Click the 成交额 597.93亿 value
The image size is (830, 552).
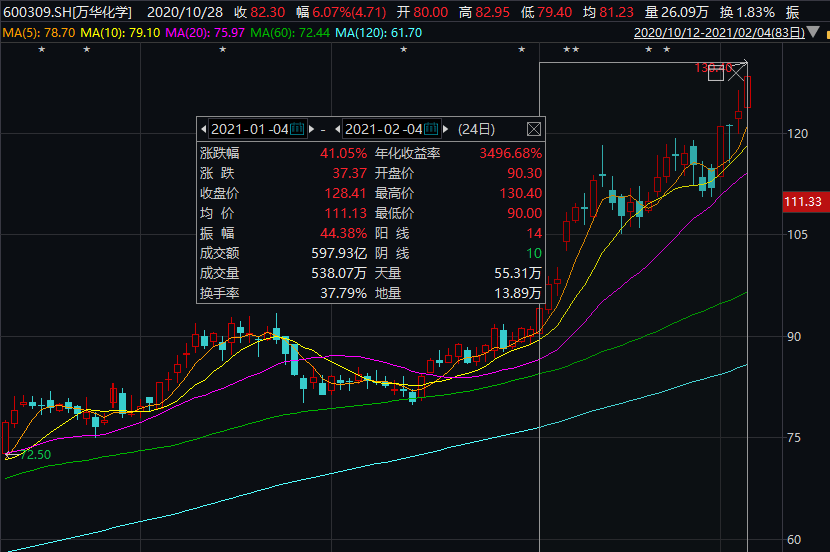pos(339,254)
